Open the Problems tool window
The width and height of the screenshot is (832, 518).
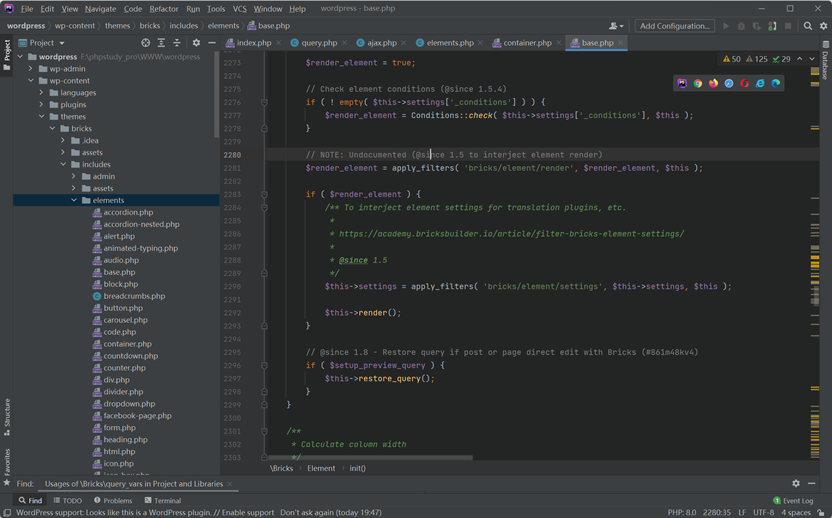click(113, 500)
